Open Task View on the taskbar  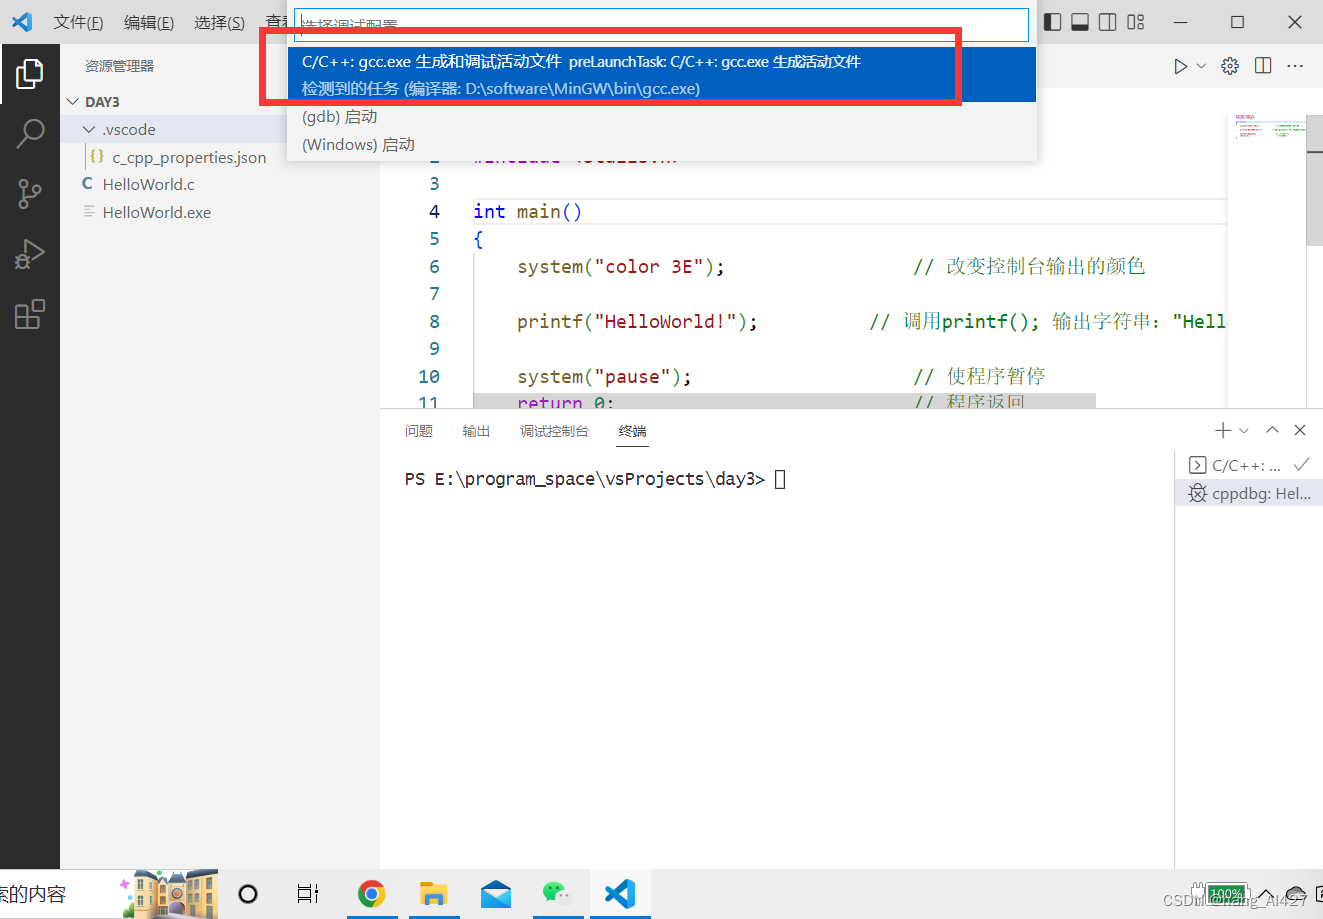308,894
